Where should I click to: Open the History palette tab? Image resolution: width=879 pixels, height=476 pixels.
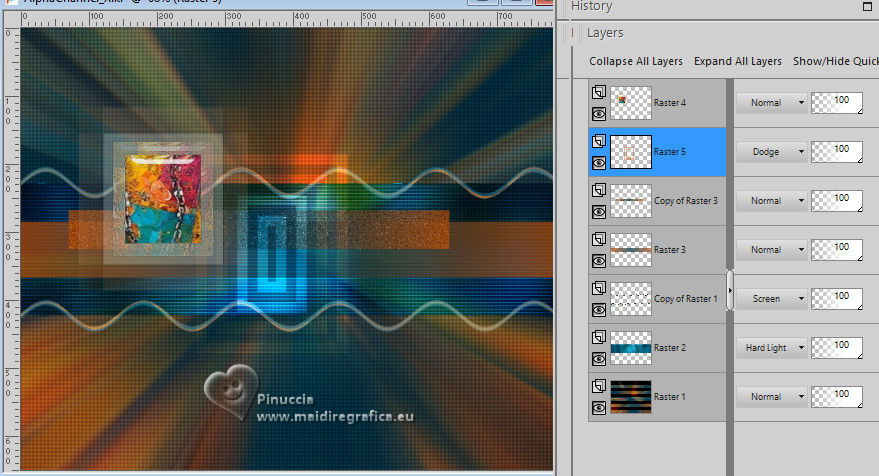pos(591,6)
